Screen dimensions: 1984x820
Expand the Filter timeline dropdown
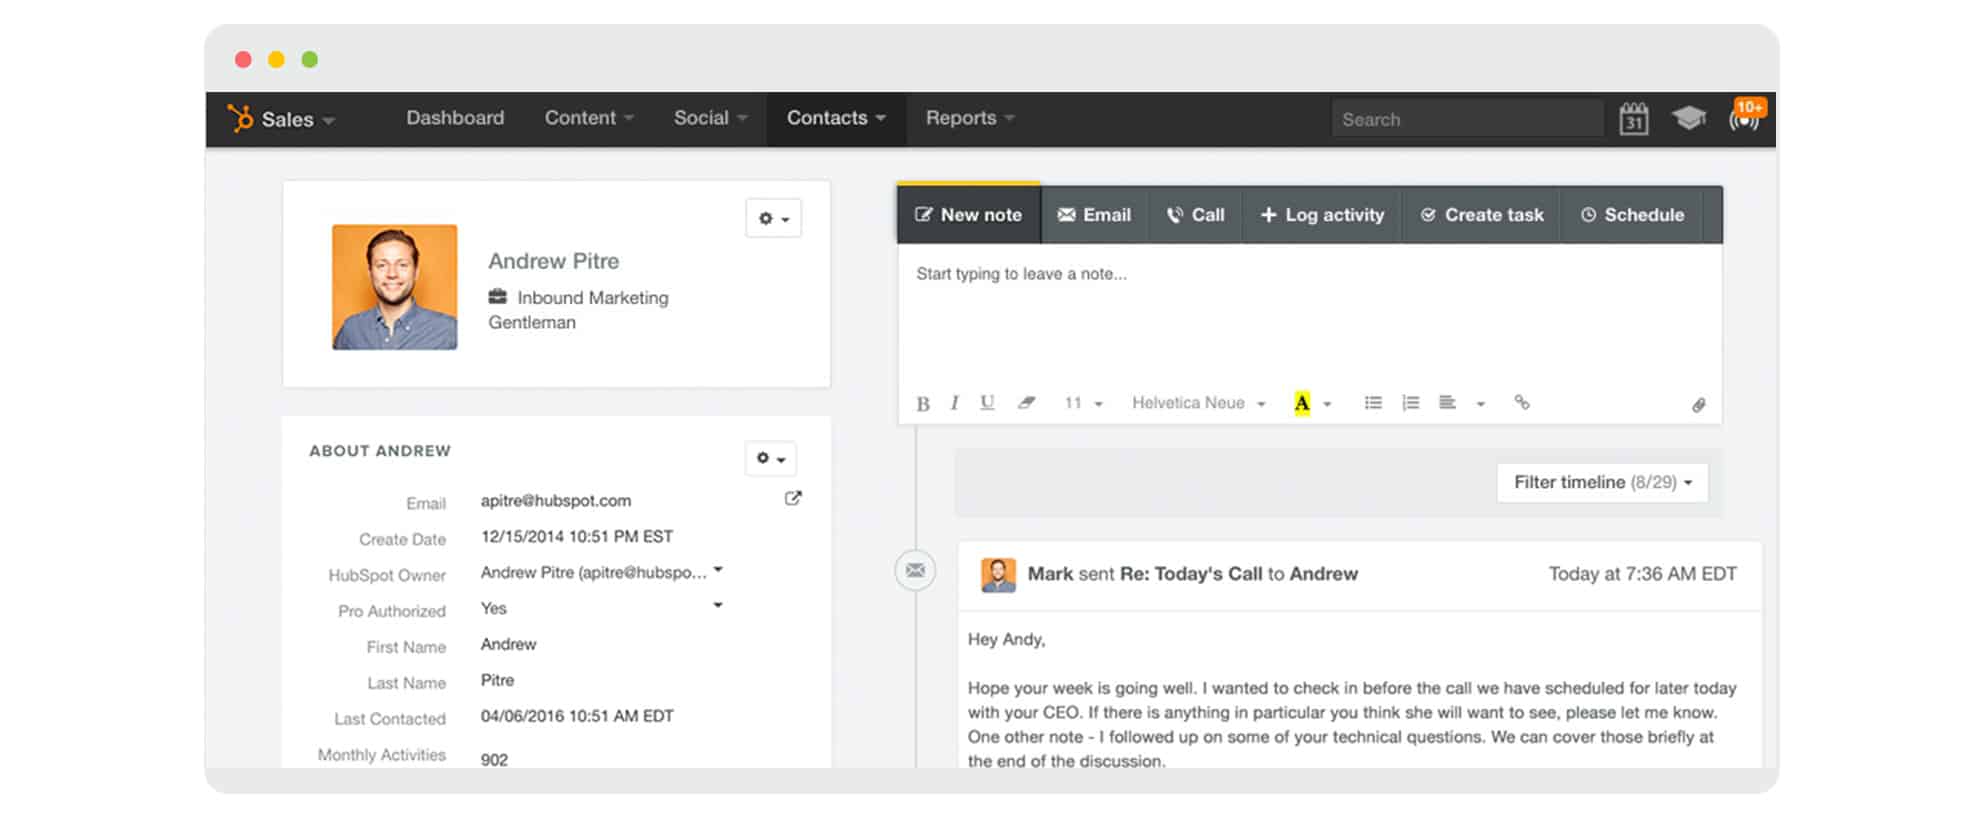coord(1602,483)
